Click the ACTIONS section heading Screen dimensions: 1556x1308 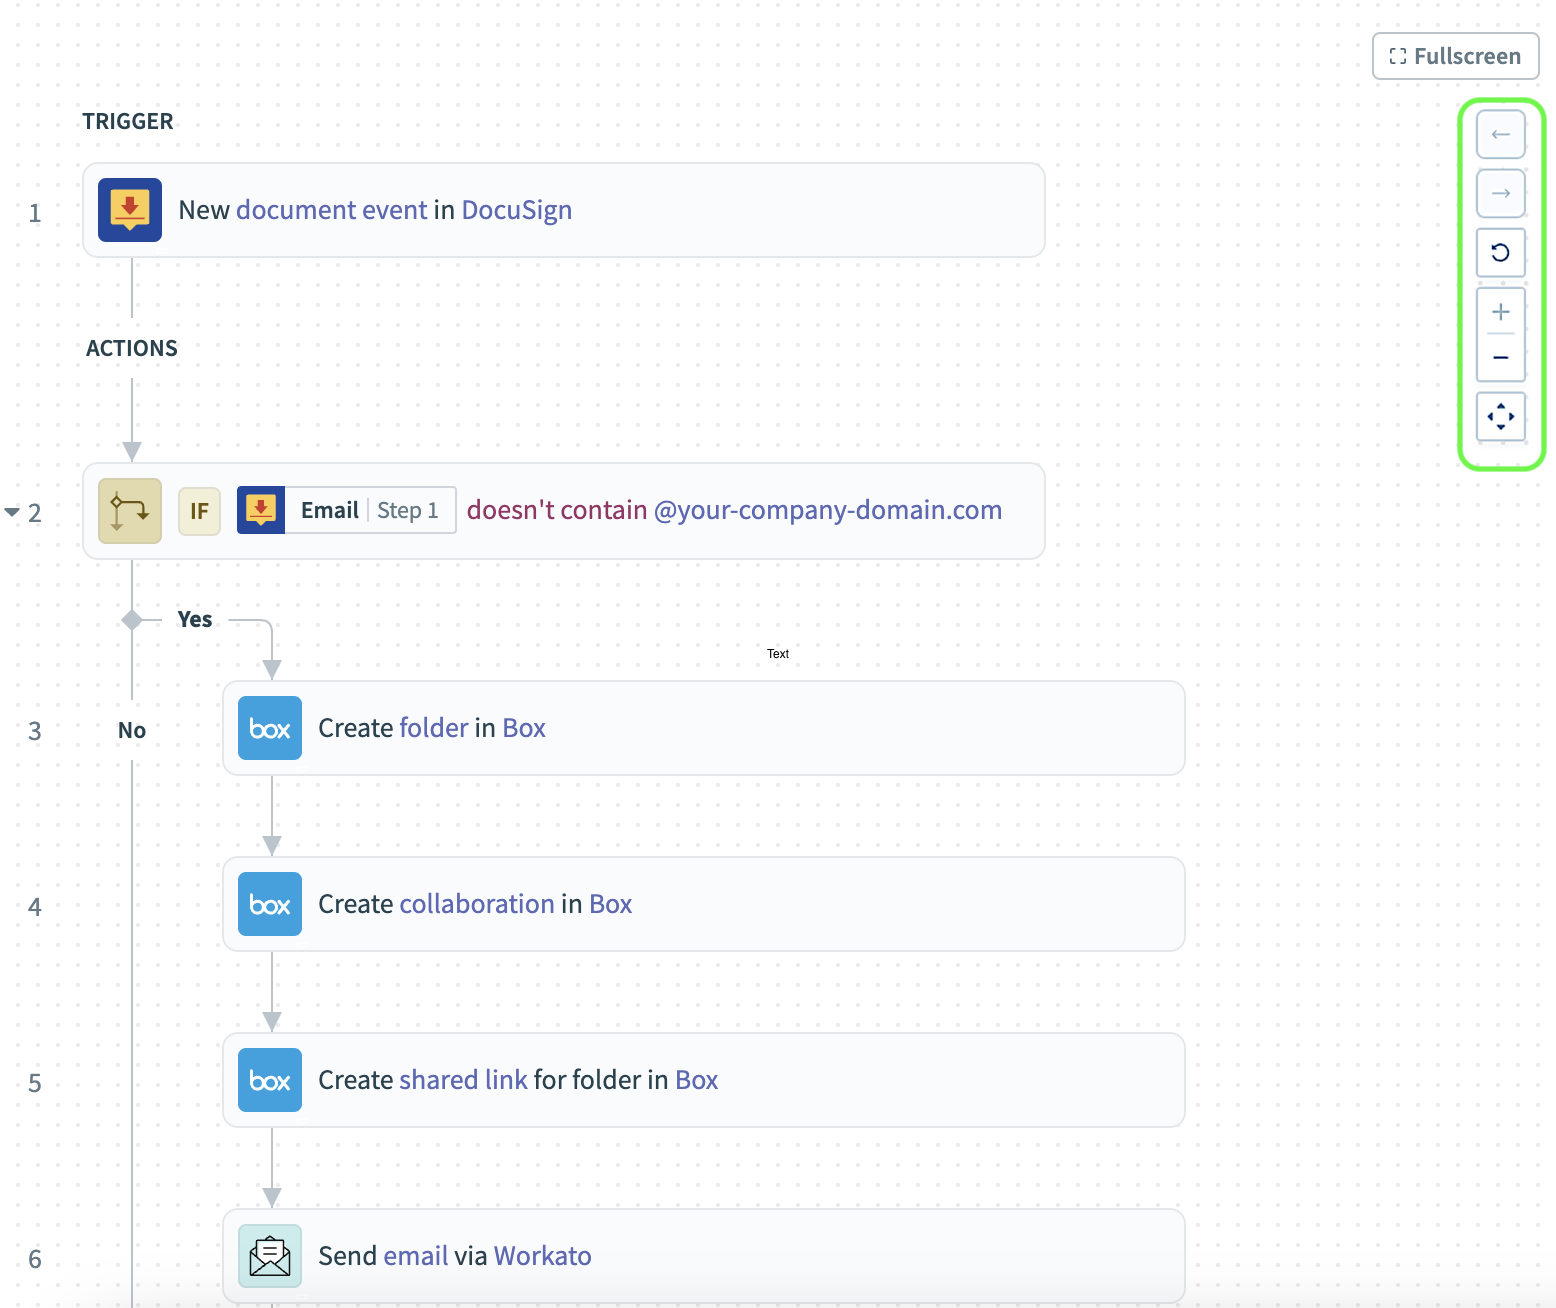tap(132, 348)
